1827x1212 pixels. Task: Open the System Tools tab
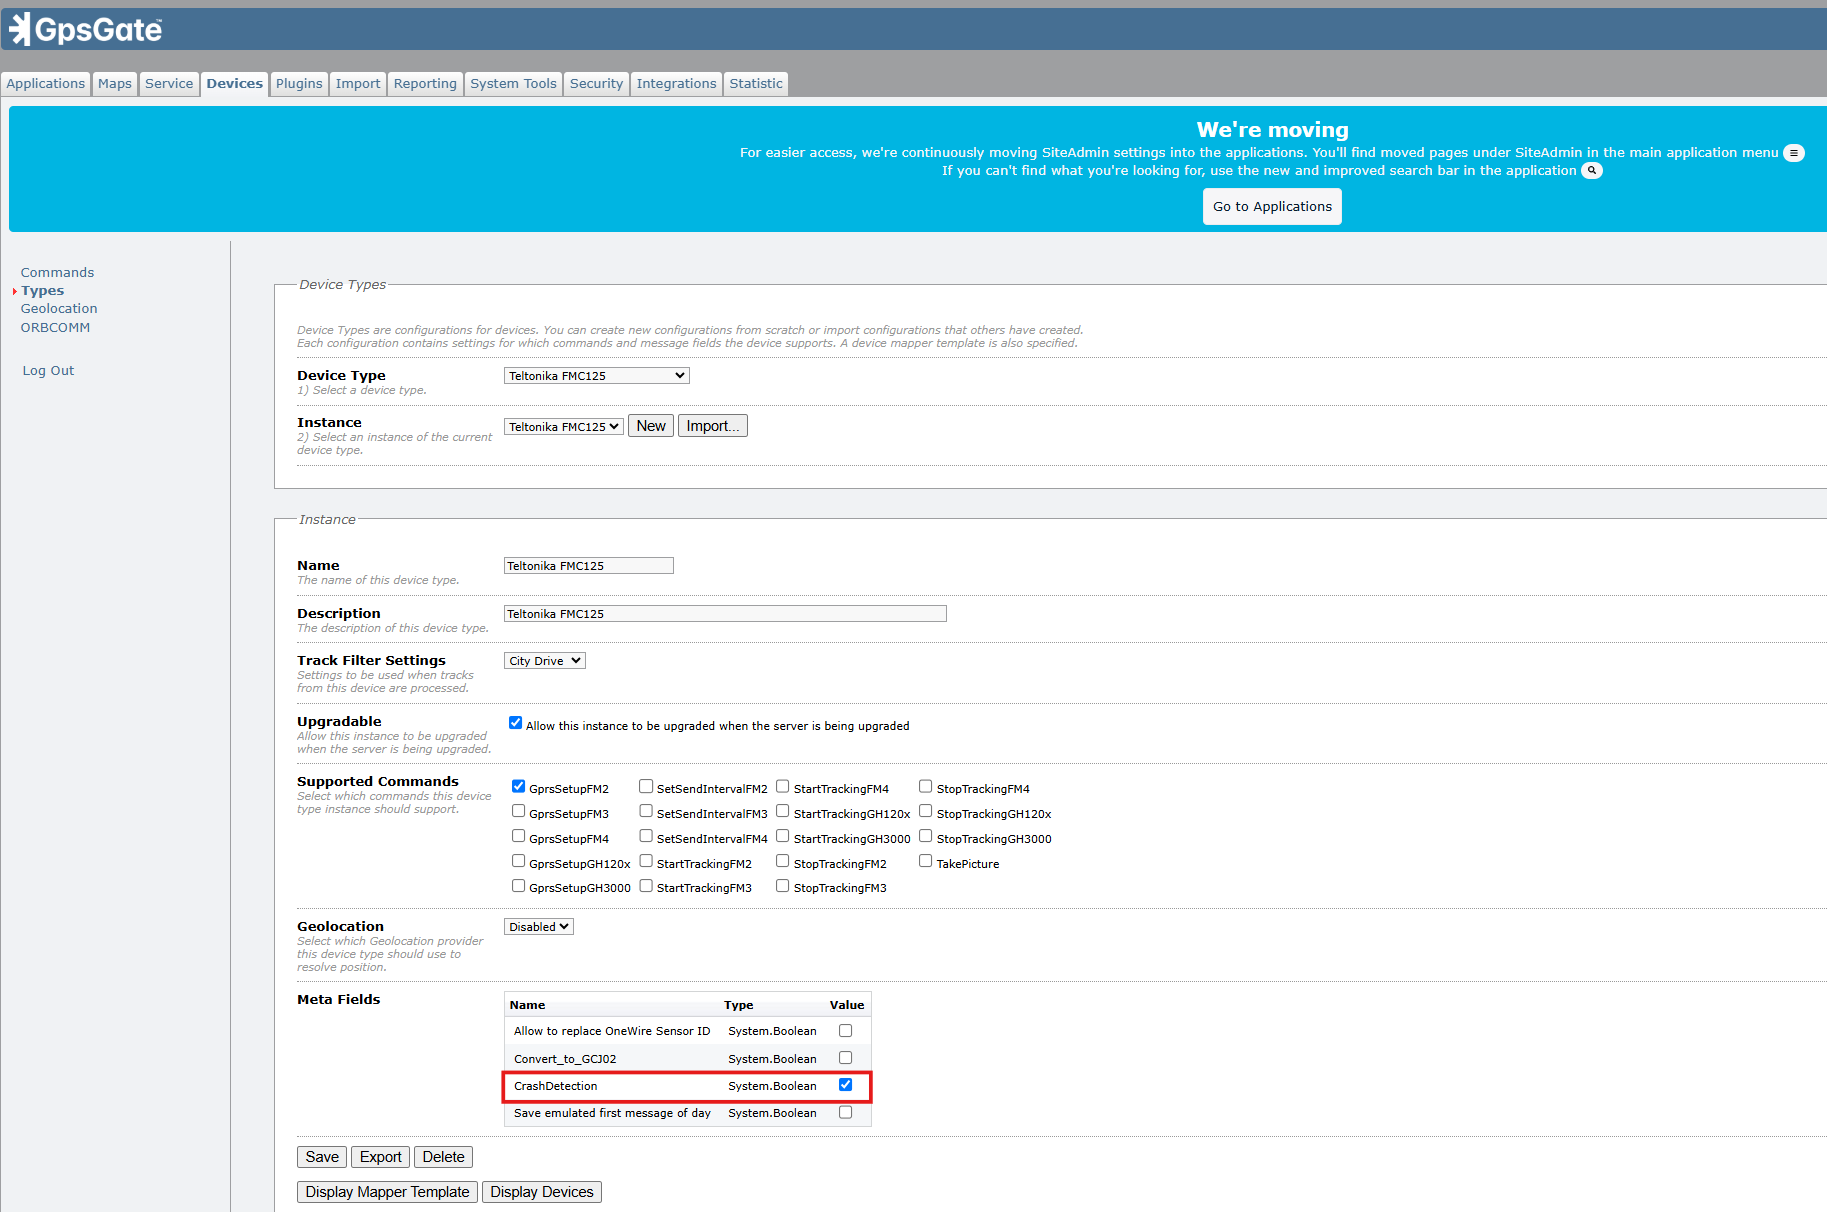(x=513, y=84)
